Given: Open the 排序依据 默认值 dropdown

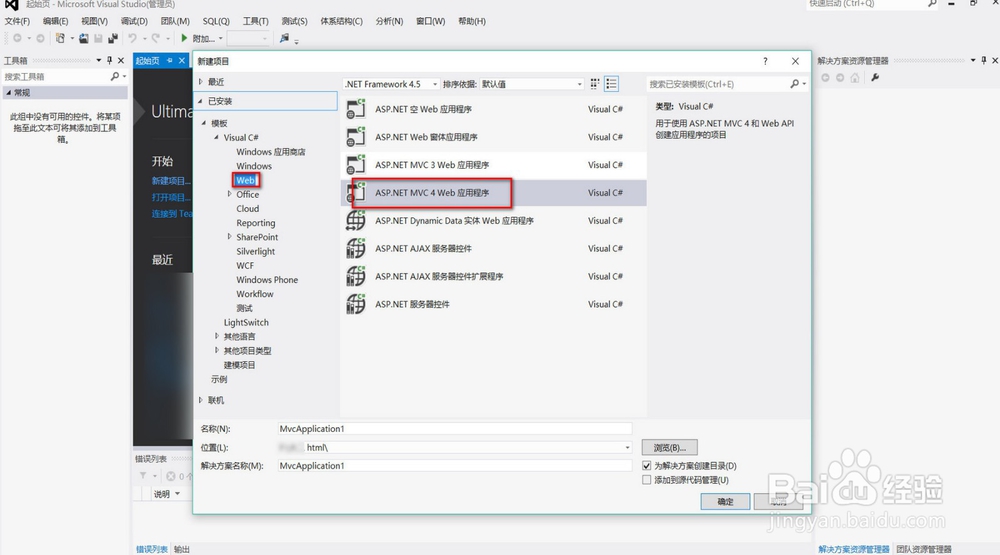Looking at the screenshot, I should [532, 84].
